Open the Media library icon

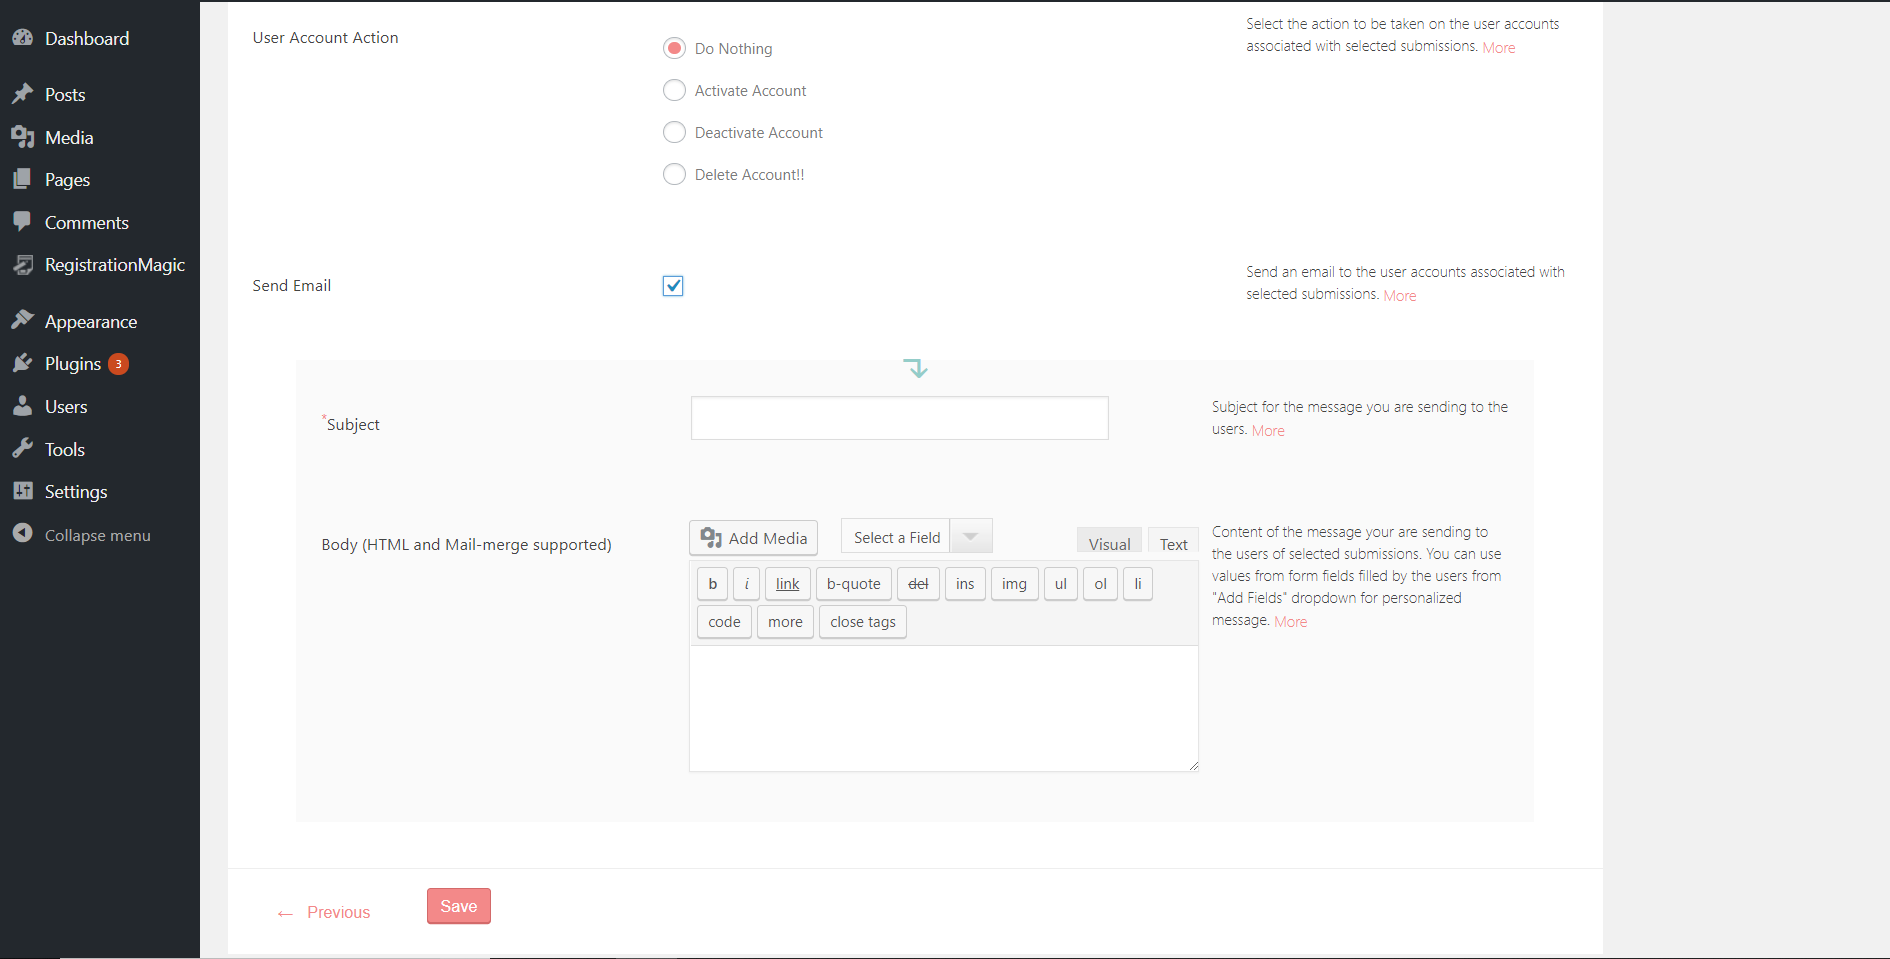coord(22,137)
